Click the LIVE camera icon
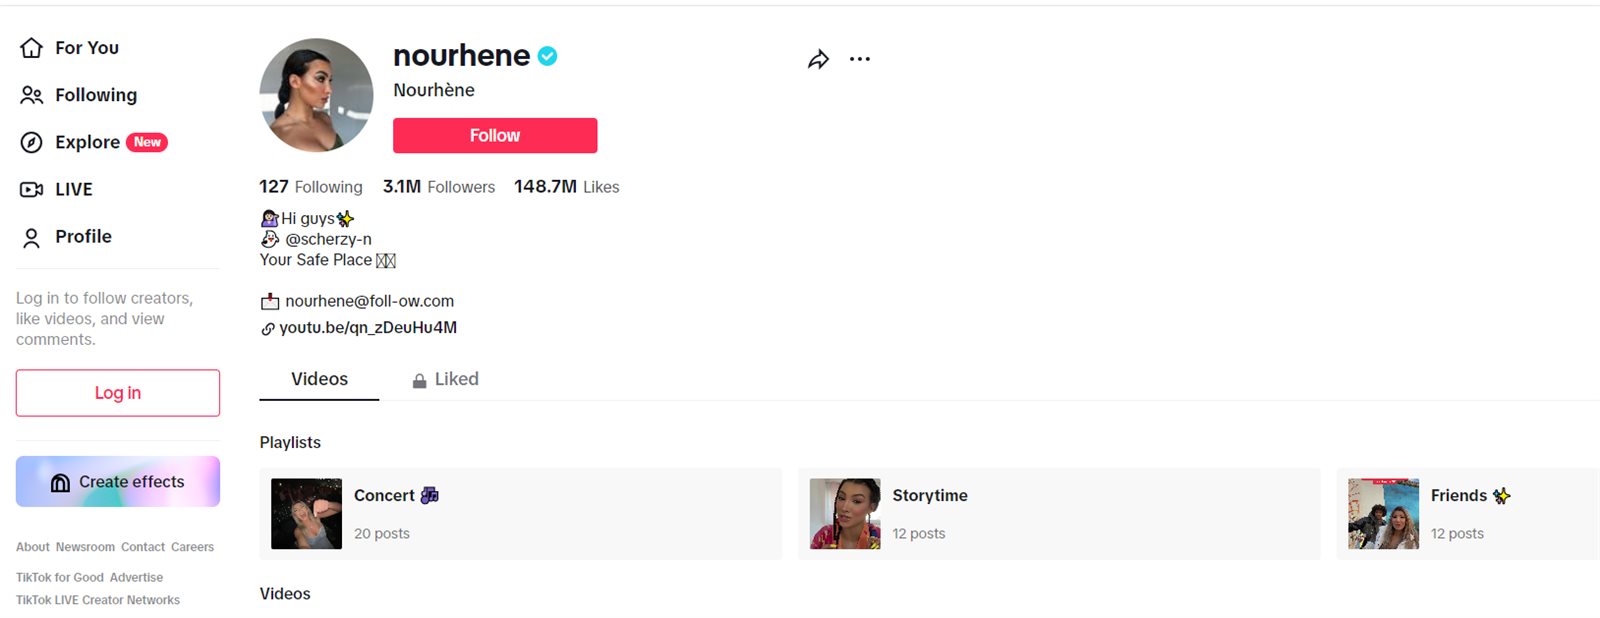1600x618 pixels. tap(32, 189)
